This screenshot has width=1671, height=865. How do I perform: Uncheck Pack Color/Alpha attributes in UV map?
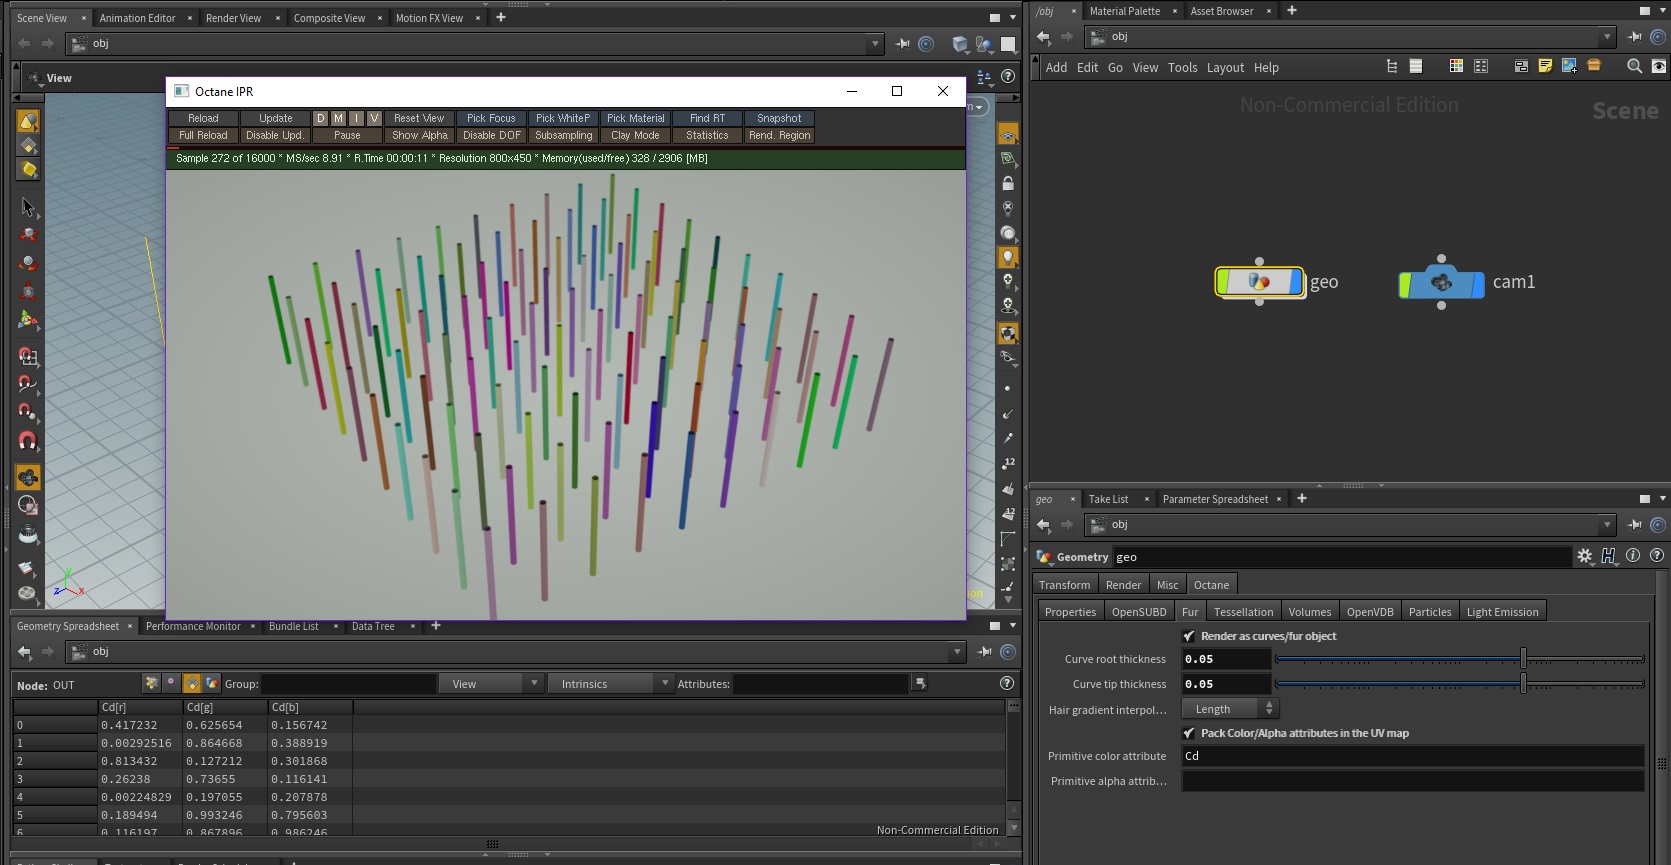tap(1189, 733)
